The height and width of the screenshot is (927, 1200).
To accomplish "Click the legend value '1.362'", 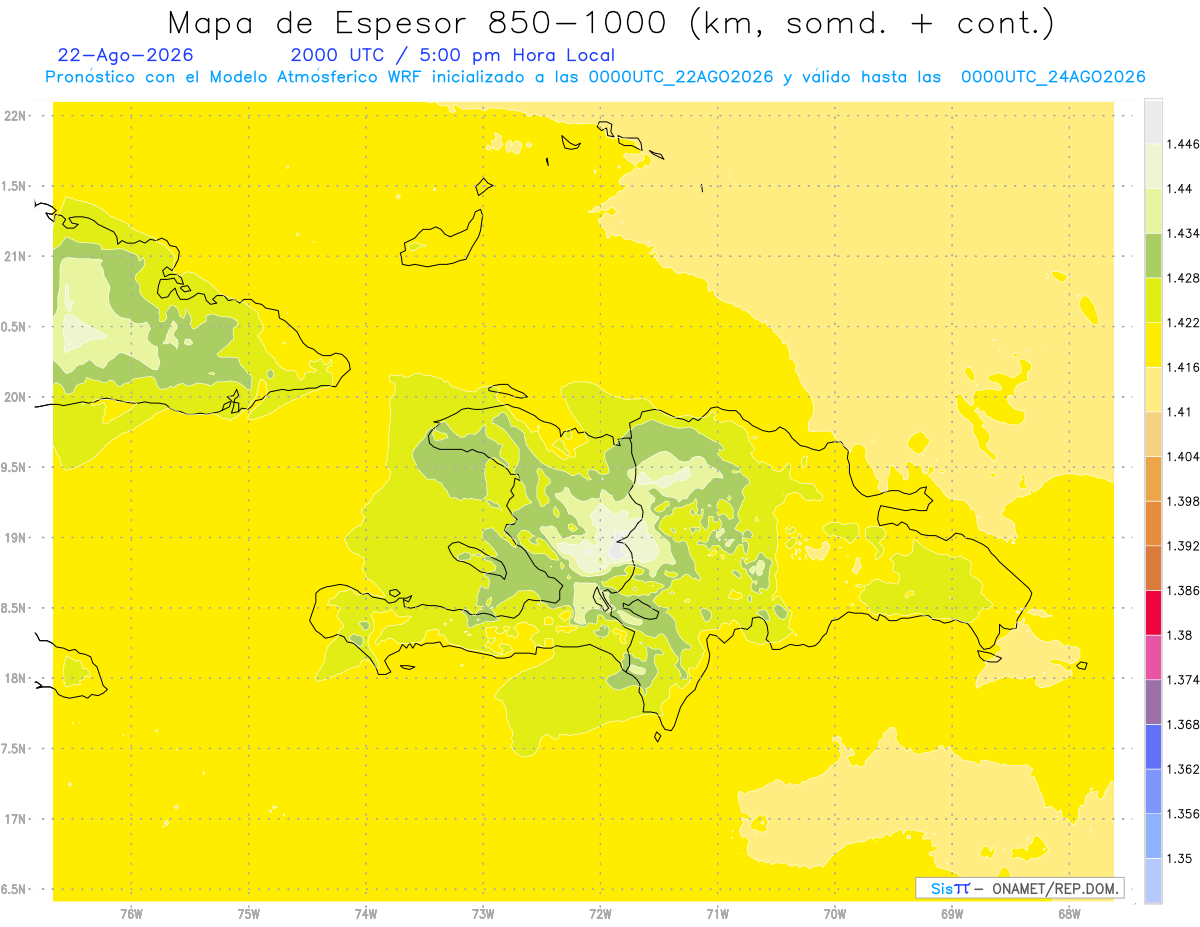I will 1183,768.
